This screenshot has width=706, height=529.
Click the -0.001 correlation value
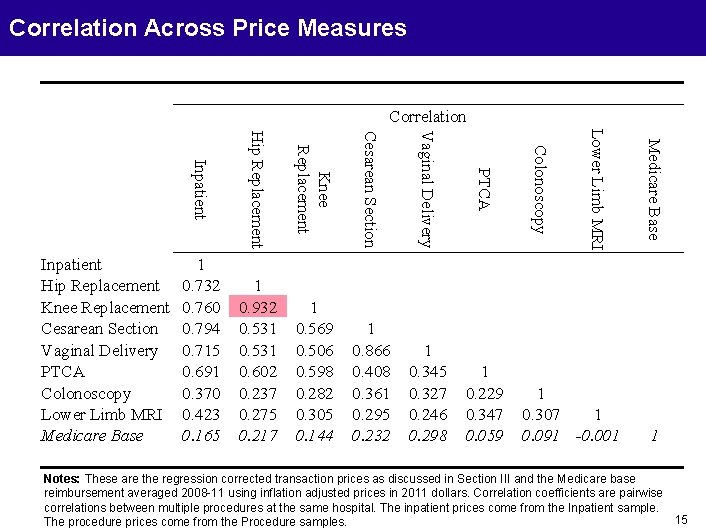(597, 436)
